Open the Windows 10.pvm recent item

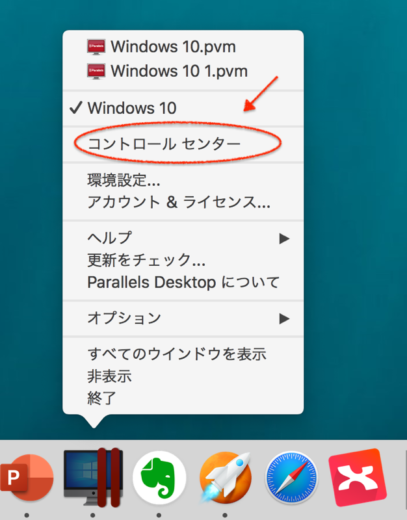[183, 46]
